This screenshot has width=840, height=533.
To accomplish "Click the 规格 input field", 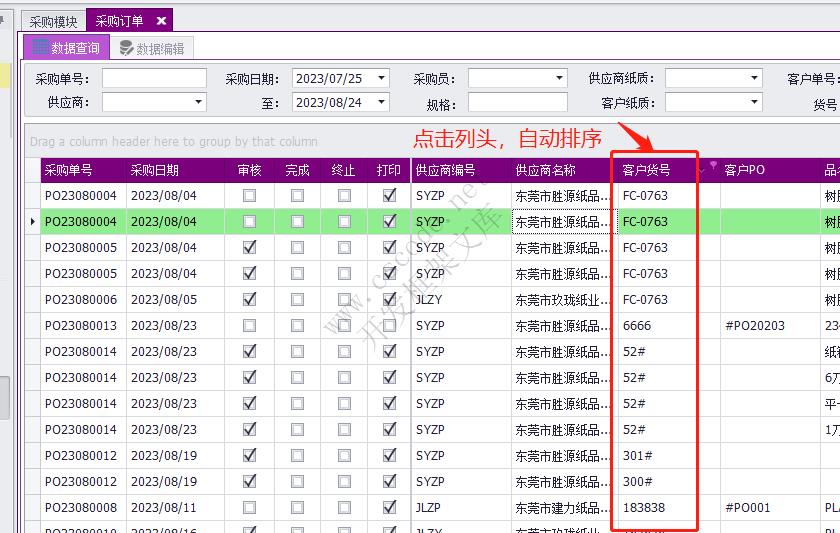I will click(518, 102).
